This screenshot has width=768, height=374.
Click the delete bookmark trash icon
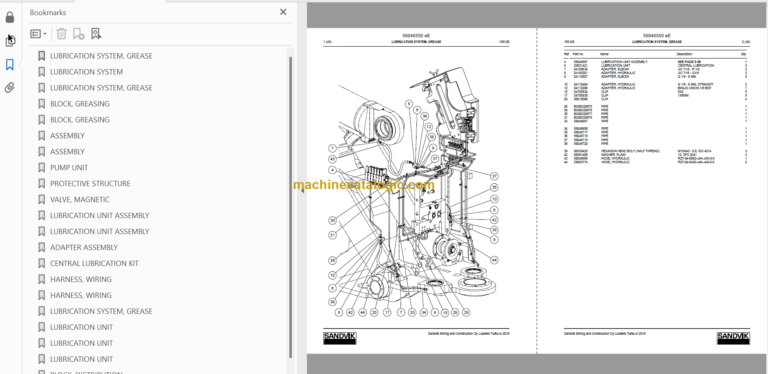click(61, 33)
